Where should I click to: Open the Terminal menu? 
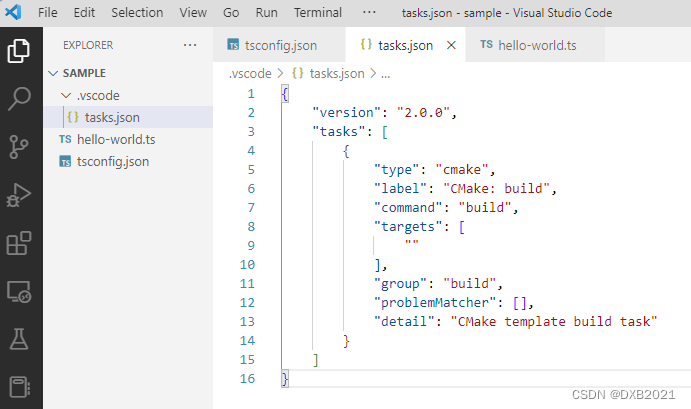pyautogui.click(x=318, y=12)
